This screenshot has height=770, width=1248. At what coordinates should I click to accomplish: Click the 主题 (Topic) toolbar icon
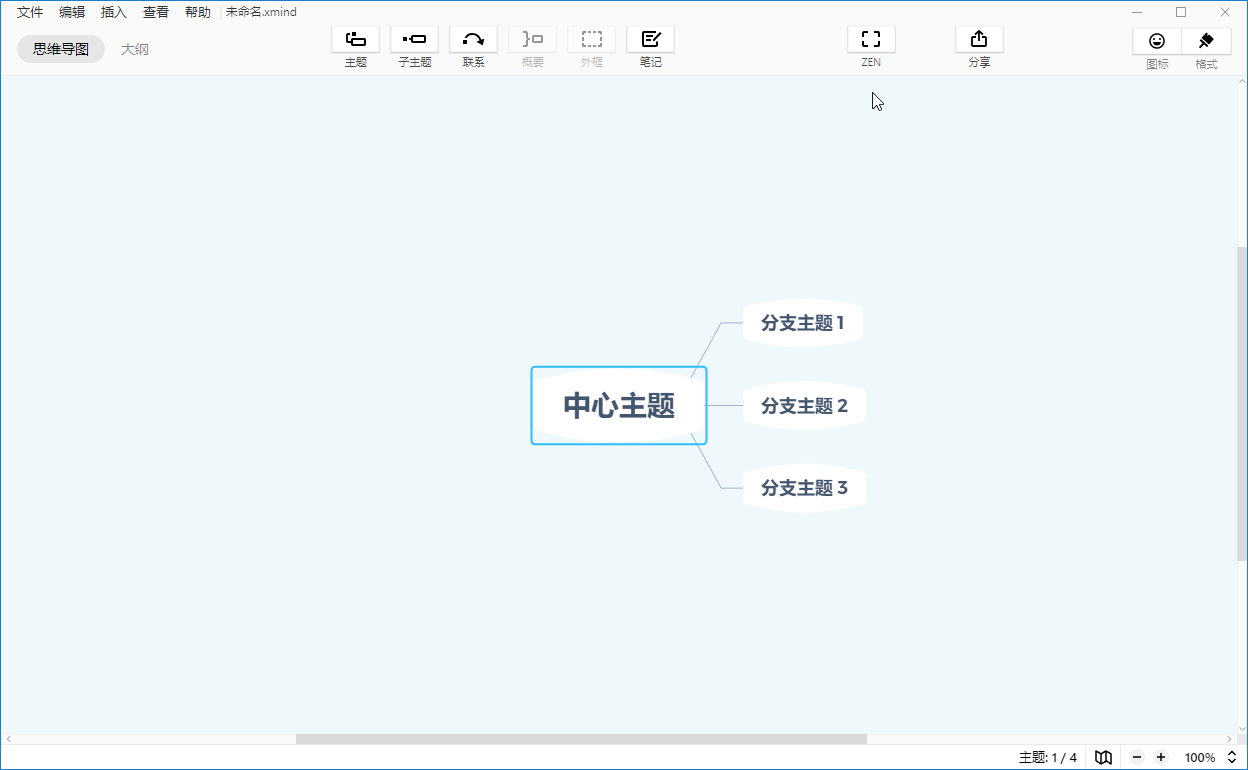pos(355,40)
